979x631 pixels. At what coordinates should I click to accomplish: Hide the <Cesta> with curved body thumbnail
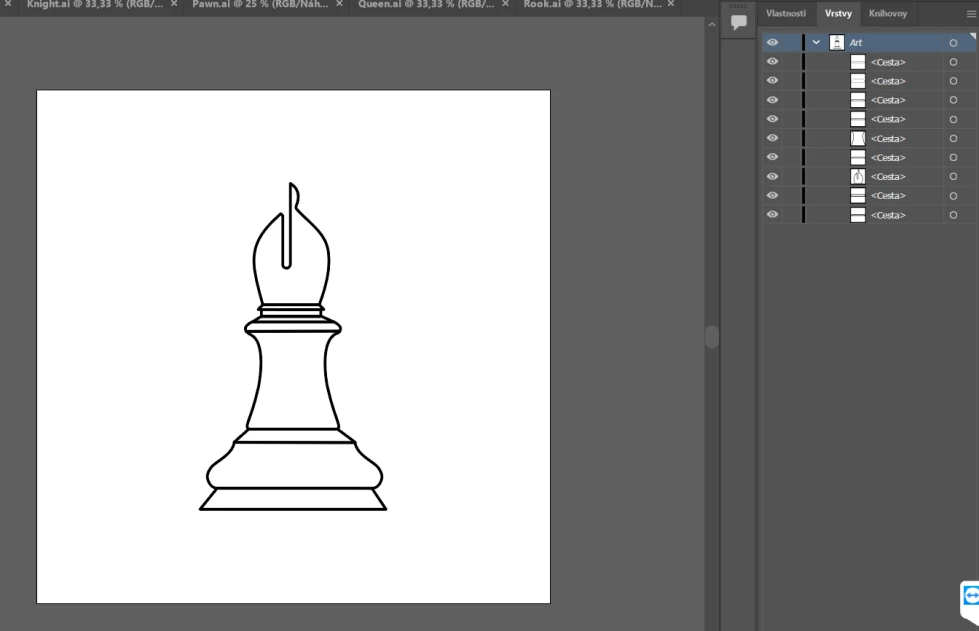pyautogui.click(x=772, y=138)
